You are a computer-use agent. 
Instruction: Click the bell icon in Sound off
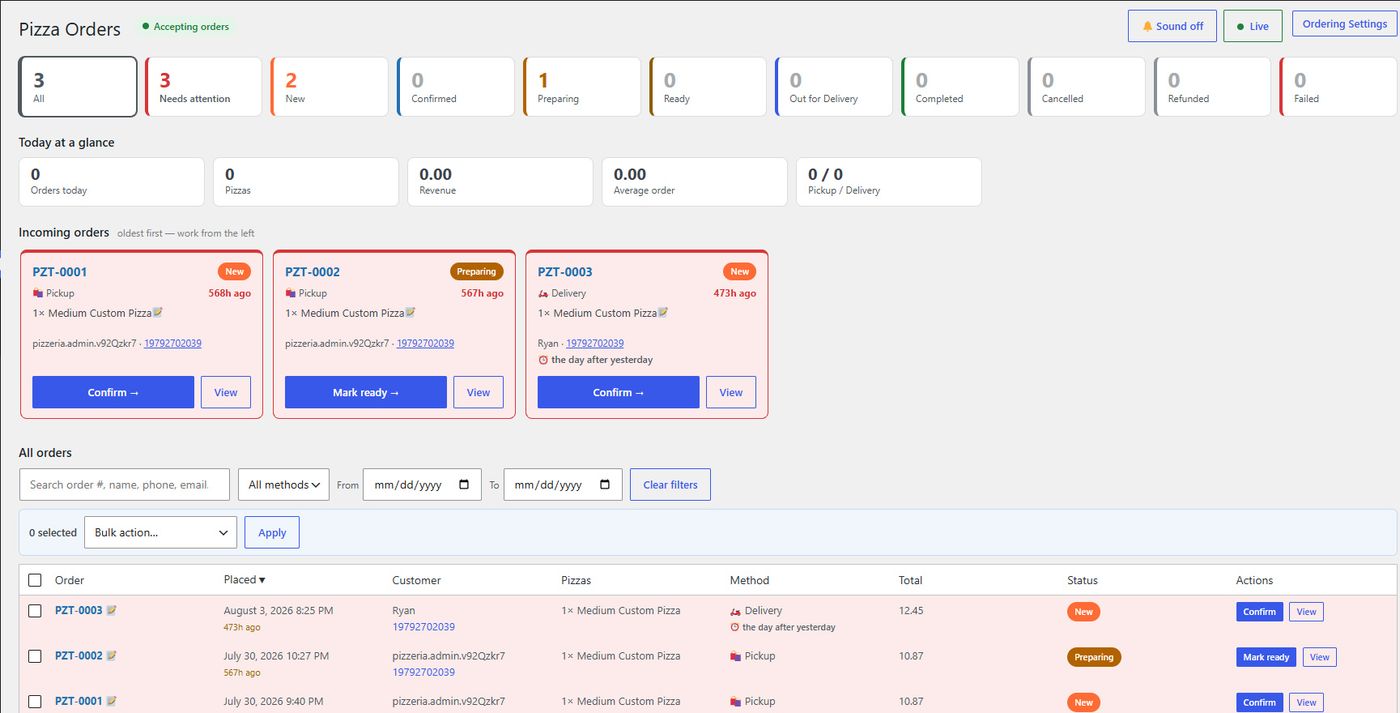[1147, 26]
